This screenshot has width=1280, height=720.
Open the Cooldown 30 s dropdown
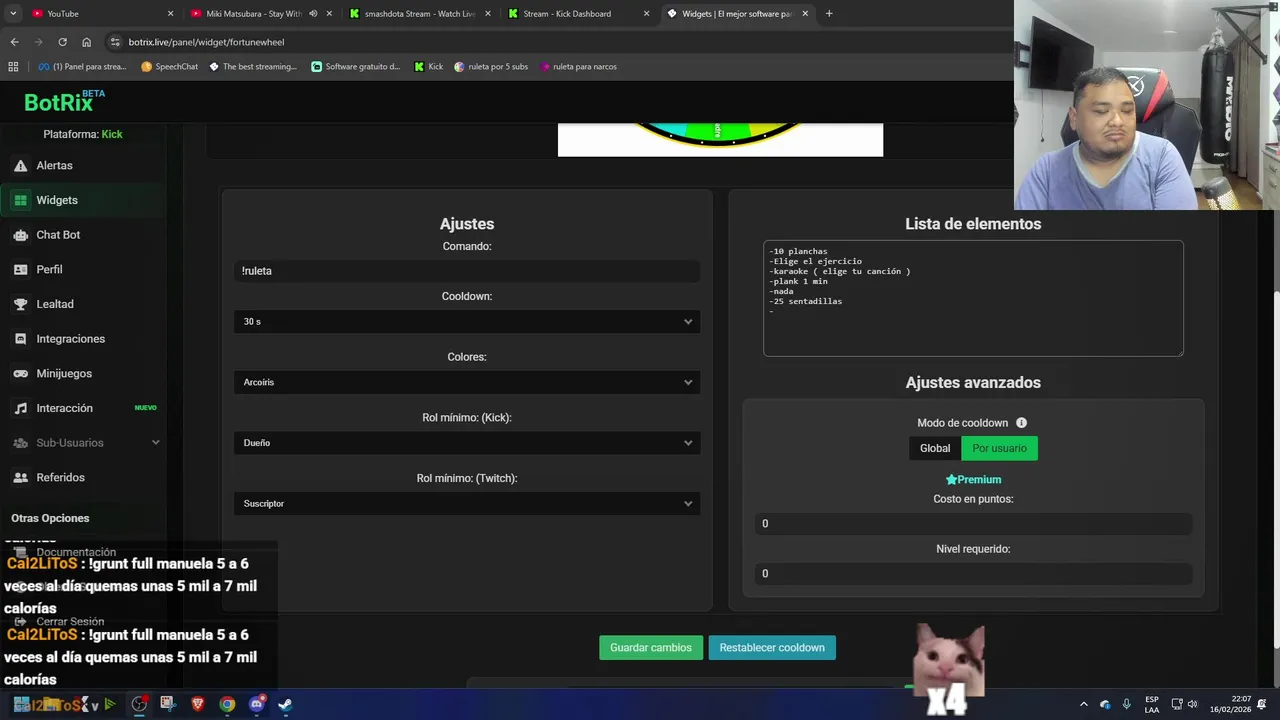467,322
